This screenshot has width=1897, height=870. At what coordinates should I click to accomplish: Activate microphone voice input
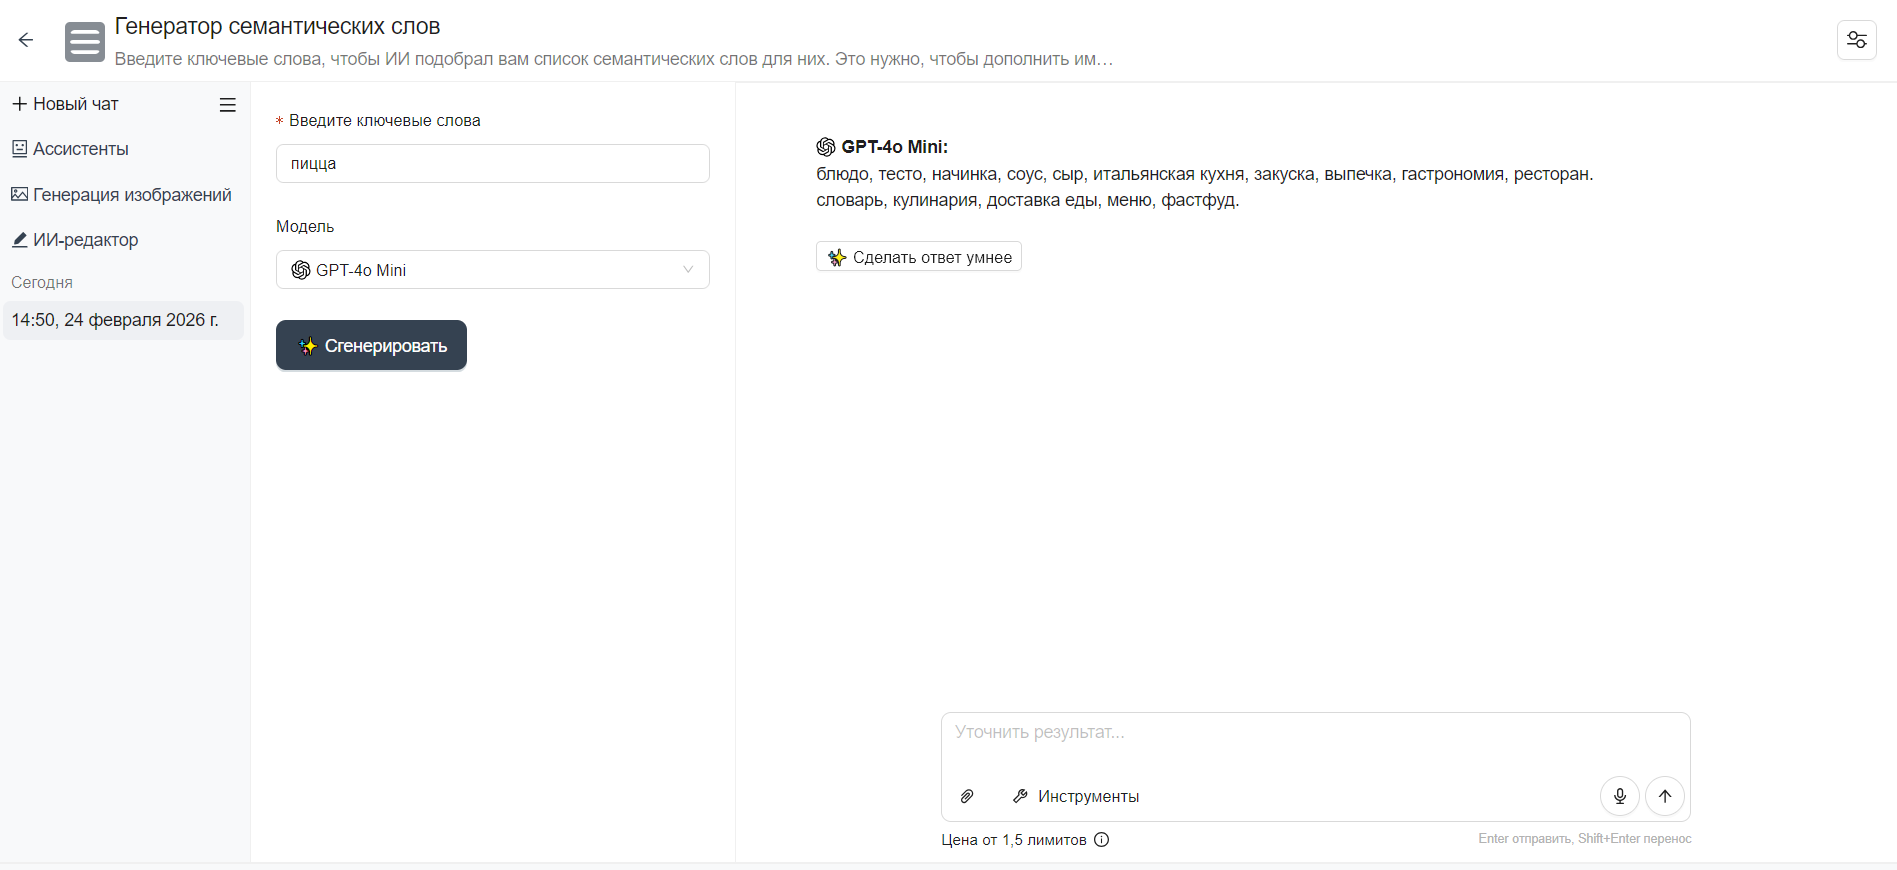coord(1619,796)
